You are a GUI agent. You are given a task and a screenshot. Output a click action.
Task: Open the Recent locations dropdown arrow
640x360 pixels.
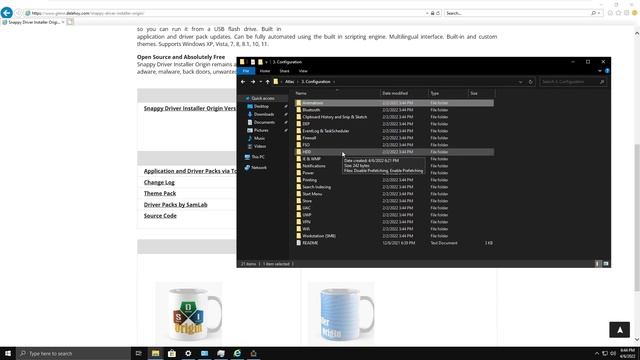[x=260, y=82]
